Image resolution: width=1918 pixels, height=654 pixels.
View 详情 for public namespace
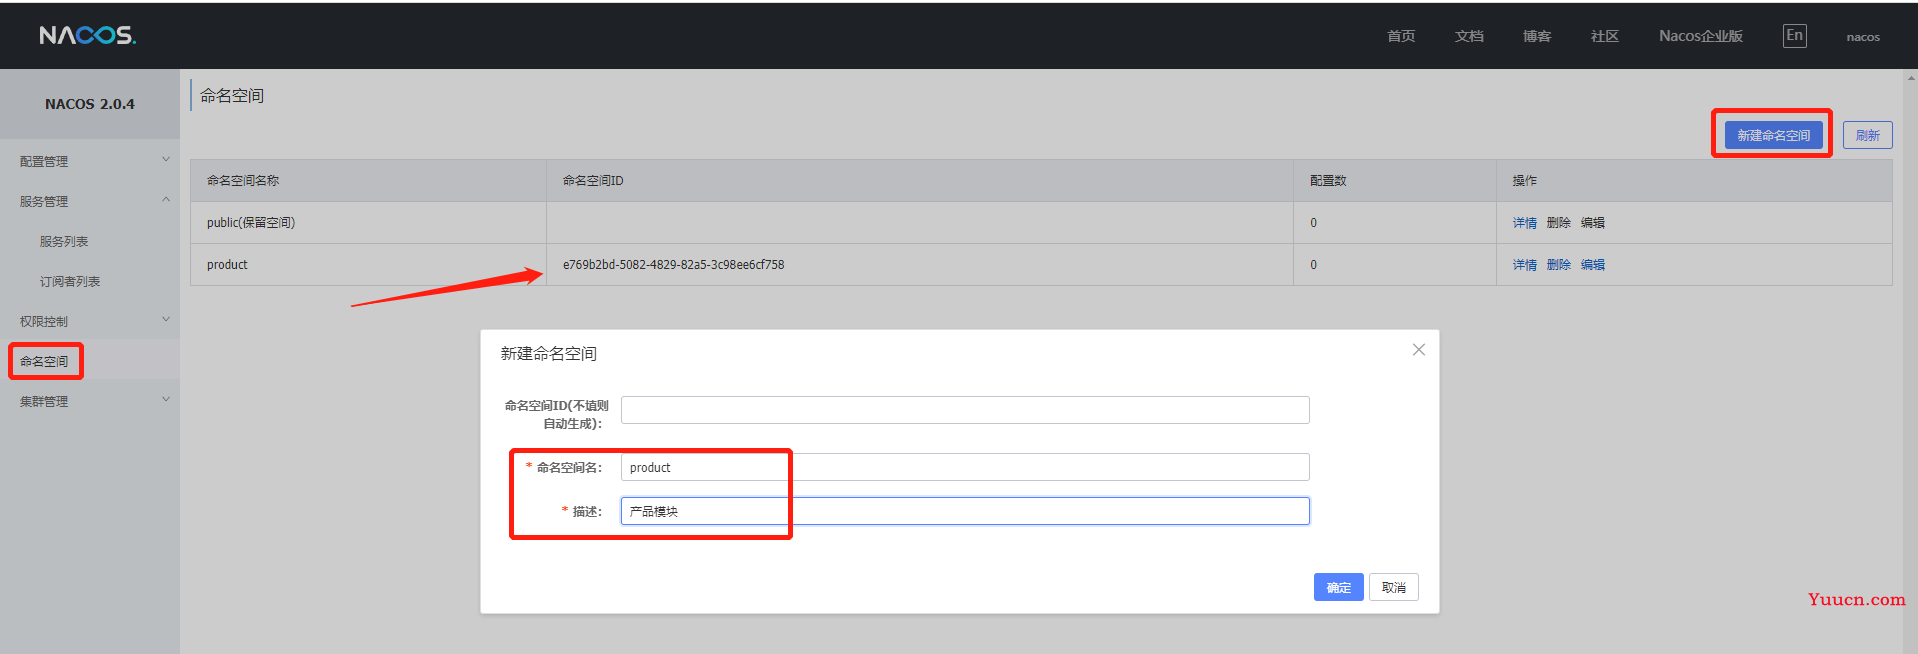(x=1525, y=223)
